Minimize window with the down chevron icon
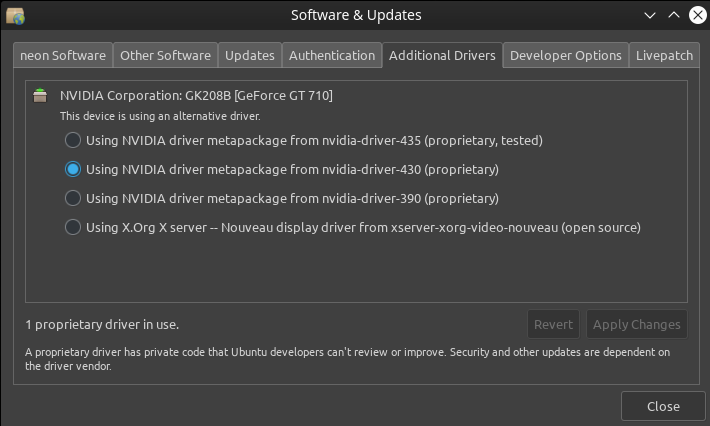This screenshot has height=426, width=710. pos(650,15)
